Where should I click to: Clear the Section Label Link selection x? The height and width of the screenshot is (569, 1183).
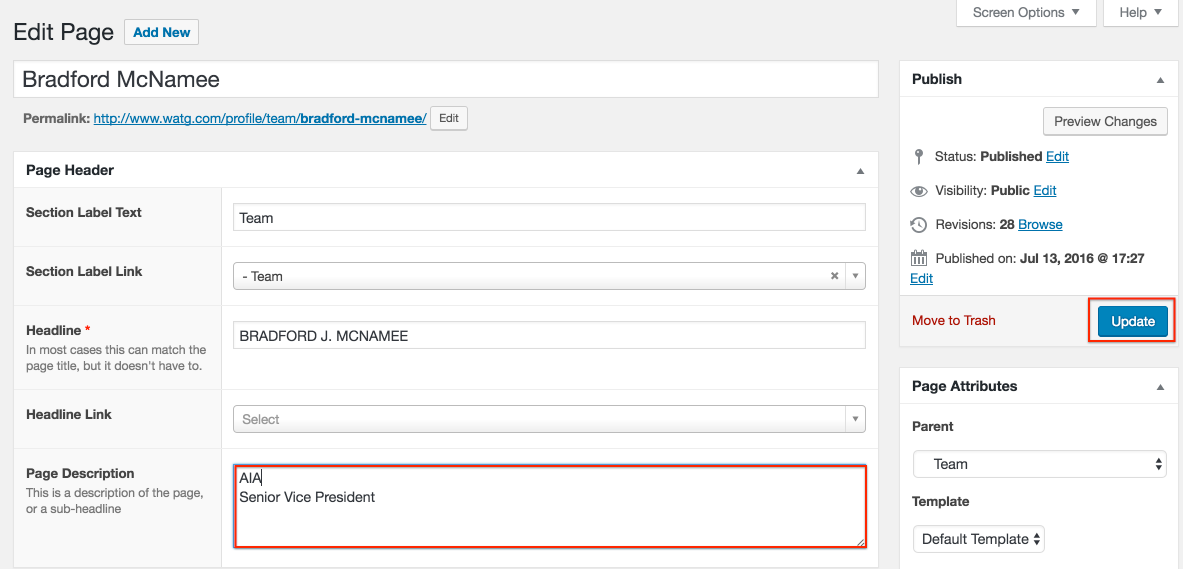tap(834, 276)
